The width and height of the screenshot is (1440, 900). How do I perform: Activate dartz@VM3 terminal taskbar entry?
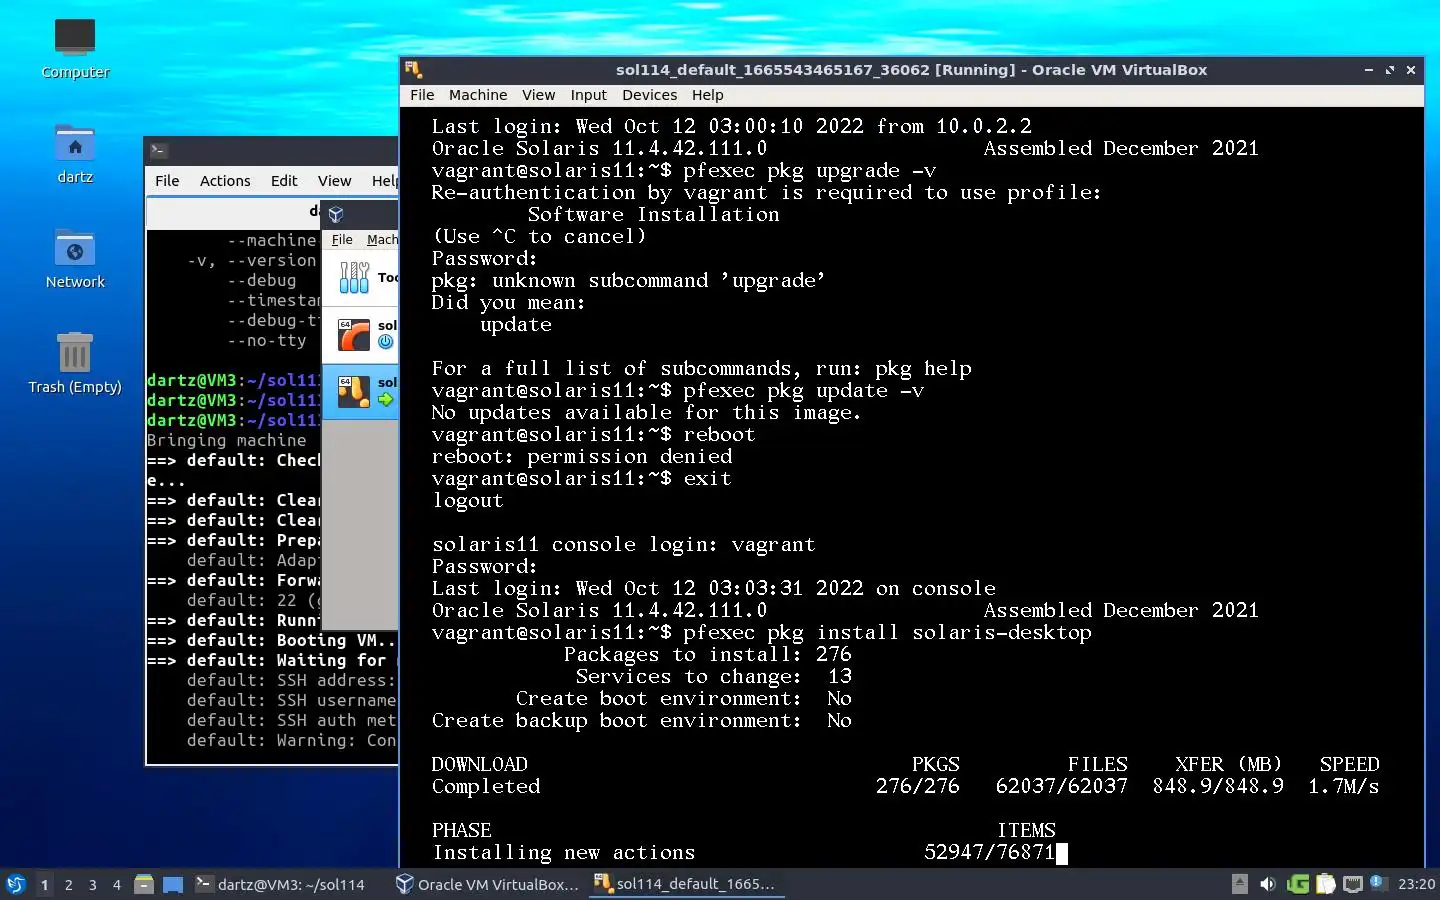point(281,884)
